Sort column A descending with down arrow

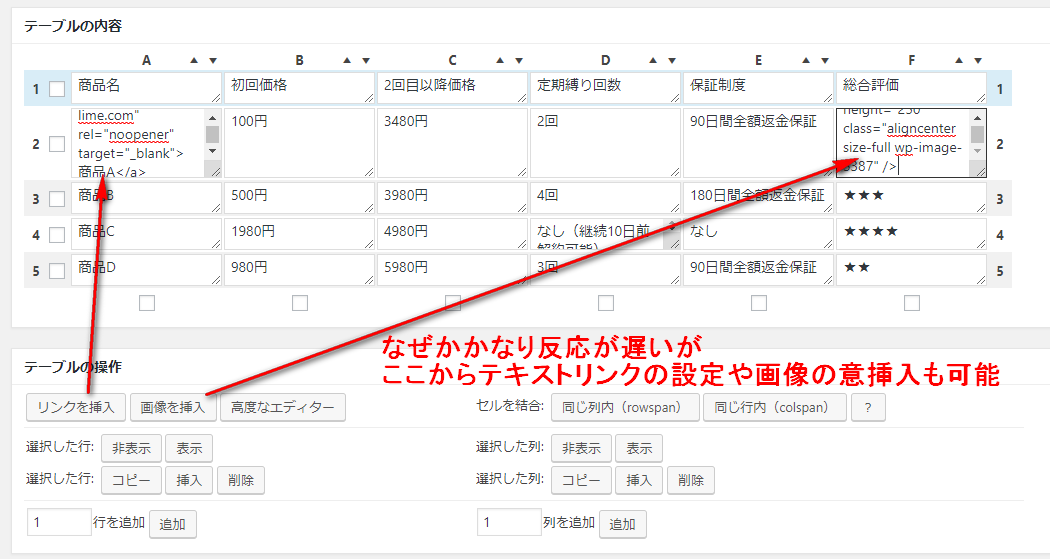[212, 60]
